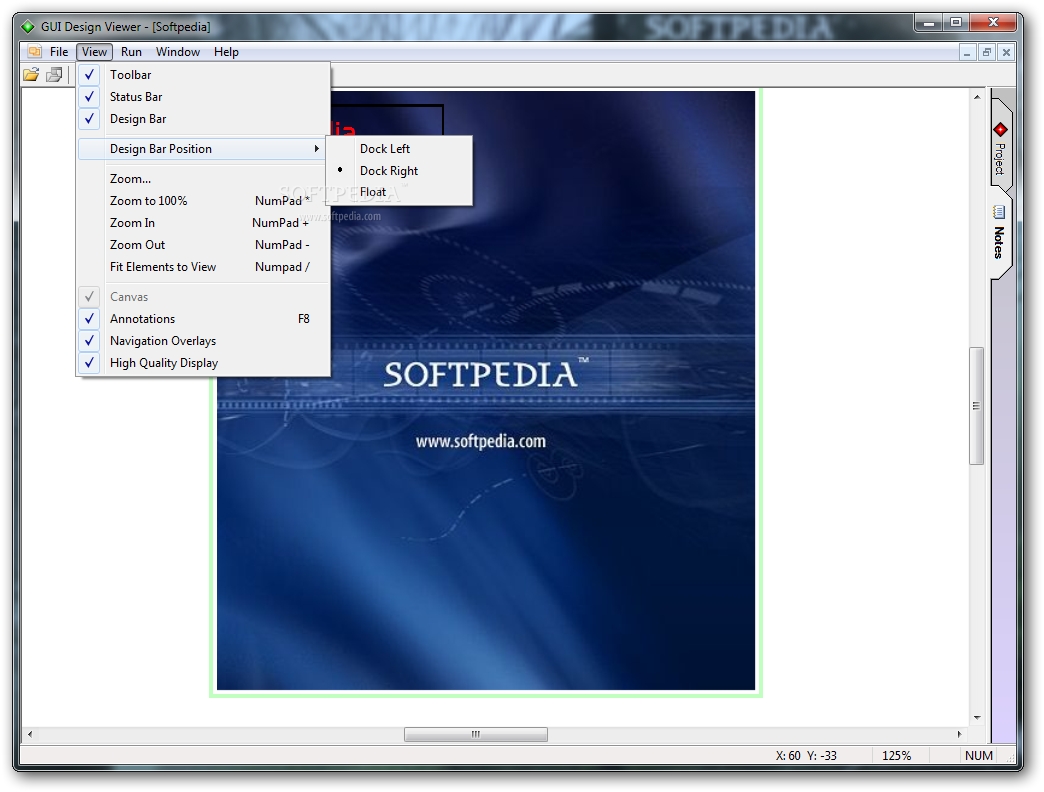Select Dock Right radio option
The image size is (1044, 792).
pos(399,170)
